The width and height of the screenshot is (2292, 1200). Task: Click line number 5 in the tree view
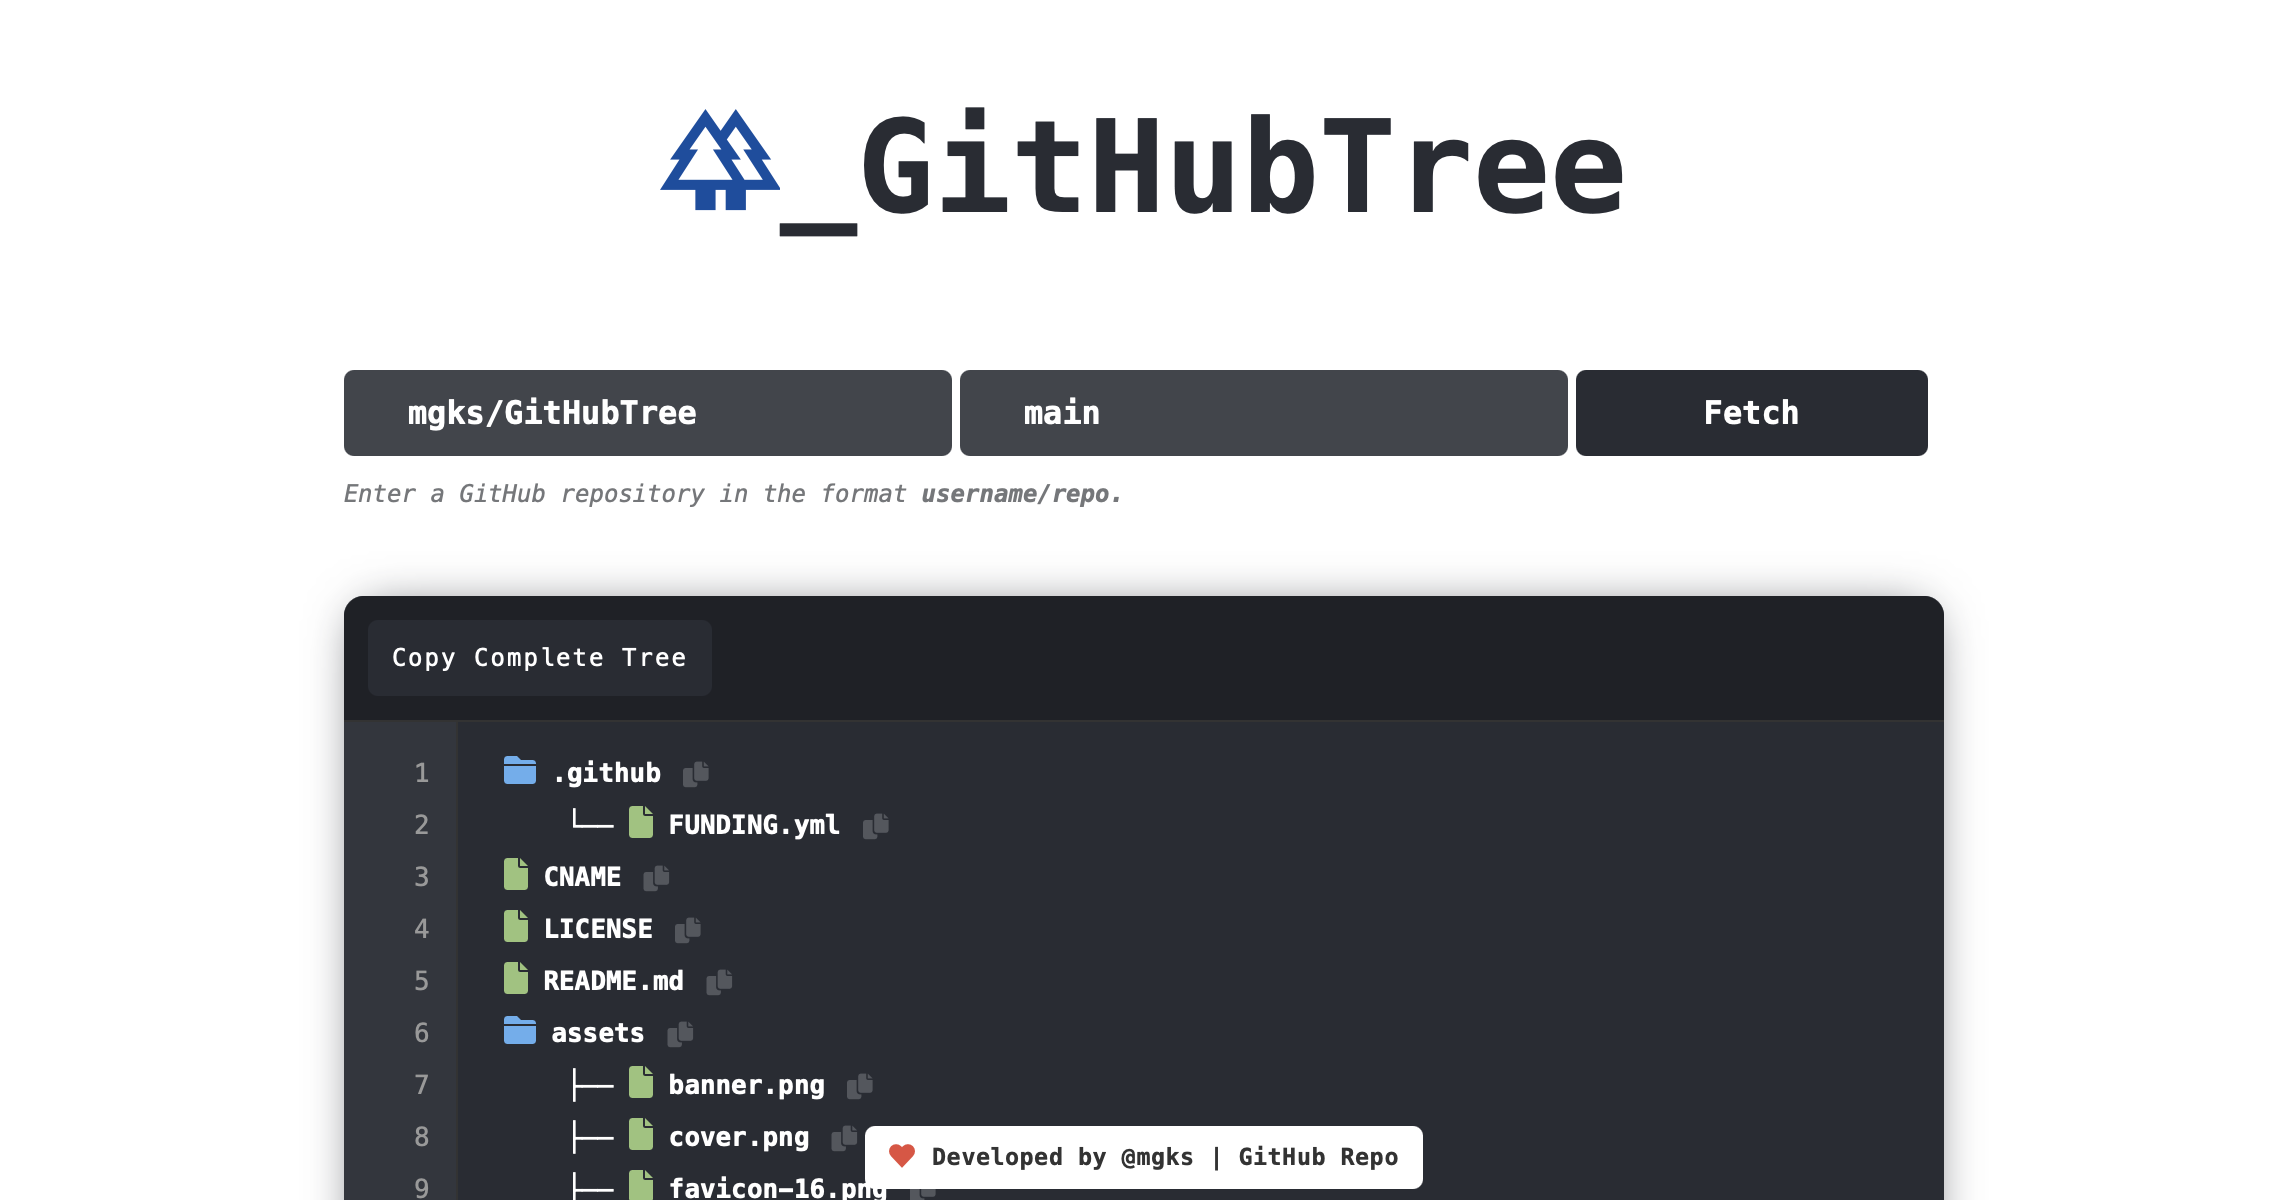tap(422, 980)
